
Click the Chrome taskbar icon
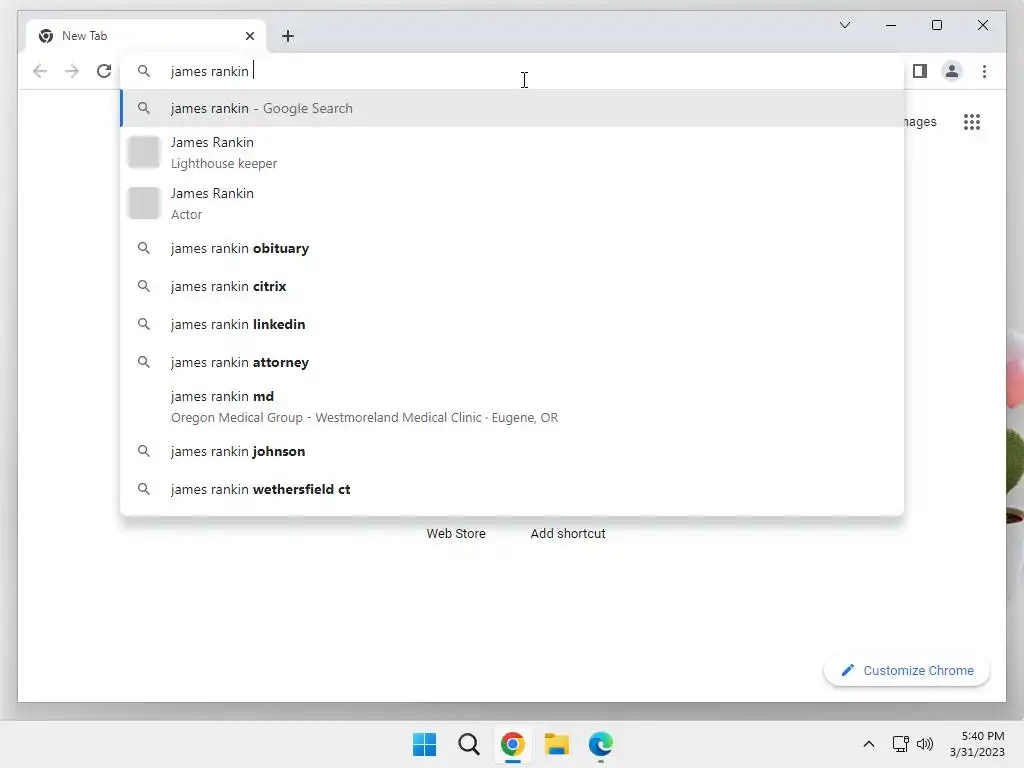point(513,744)
